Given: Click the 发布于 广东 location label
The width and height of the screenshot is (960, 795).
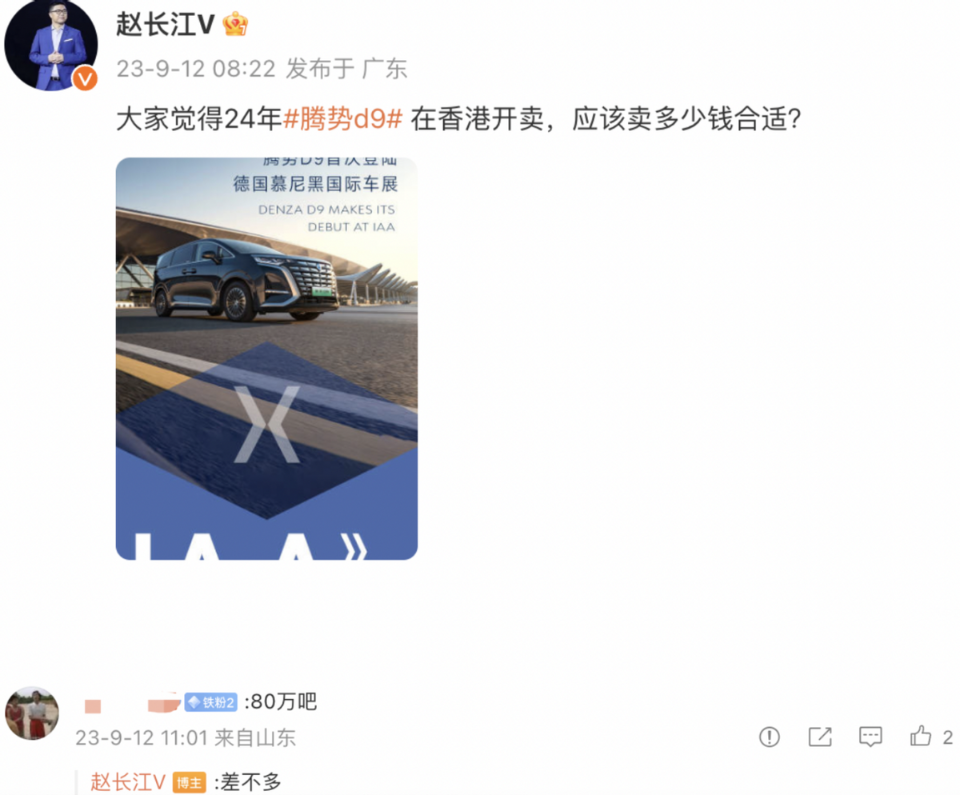Looking at the screenshot, I should [x=347, y=69].
